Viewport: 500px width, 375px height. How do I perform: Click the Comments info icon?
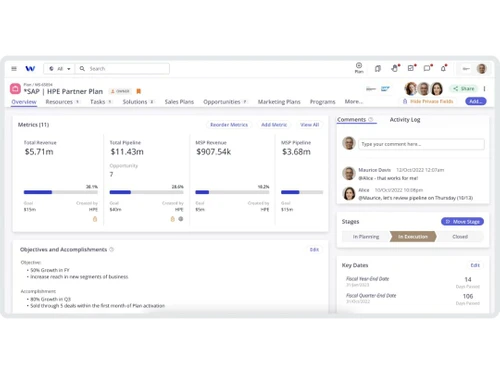(370, 120)
